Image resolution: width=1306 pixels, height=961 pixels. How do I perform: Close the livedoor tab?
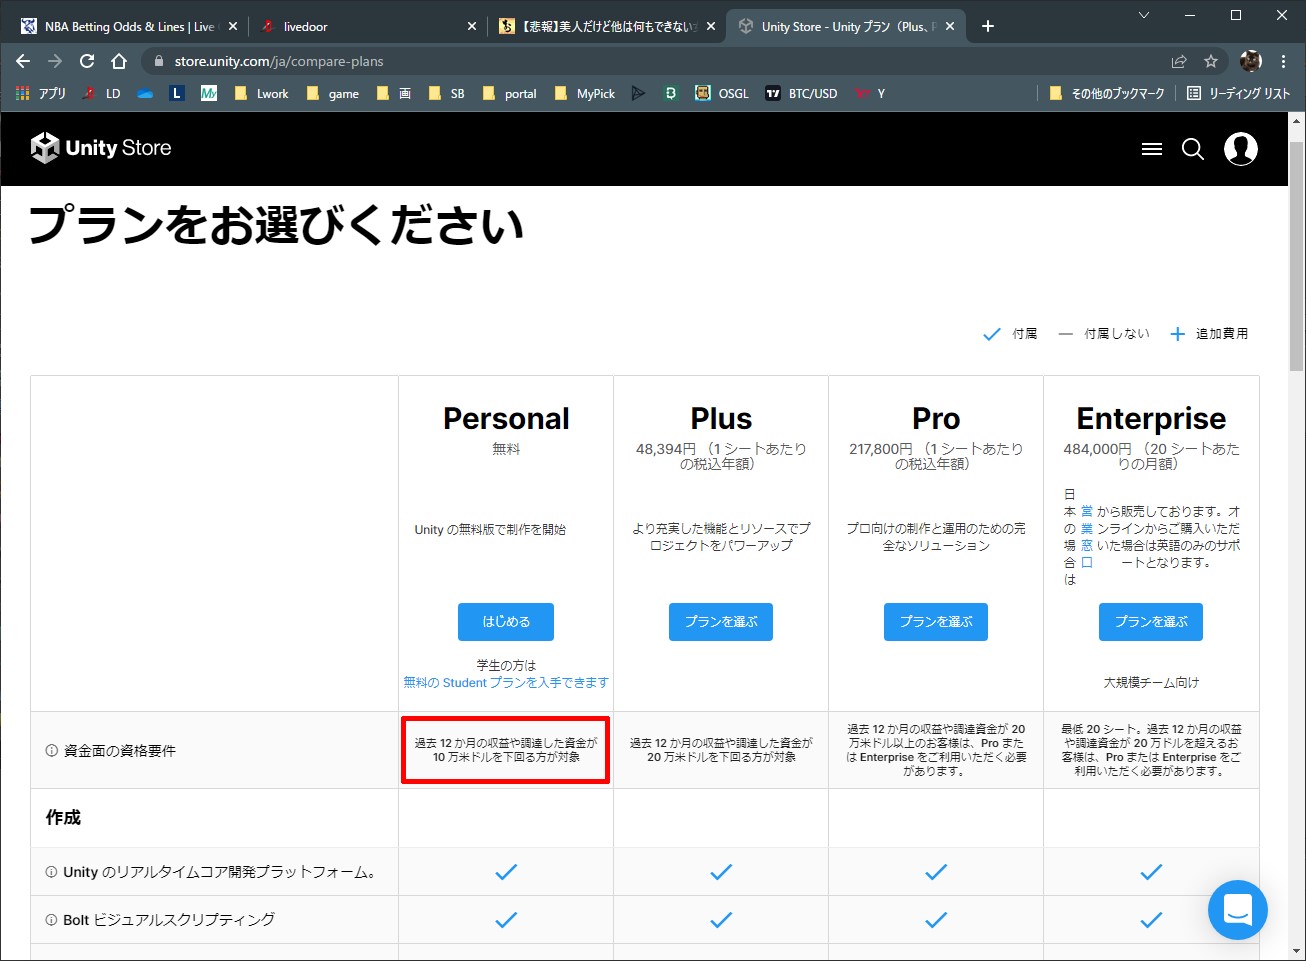[472, 26]
